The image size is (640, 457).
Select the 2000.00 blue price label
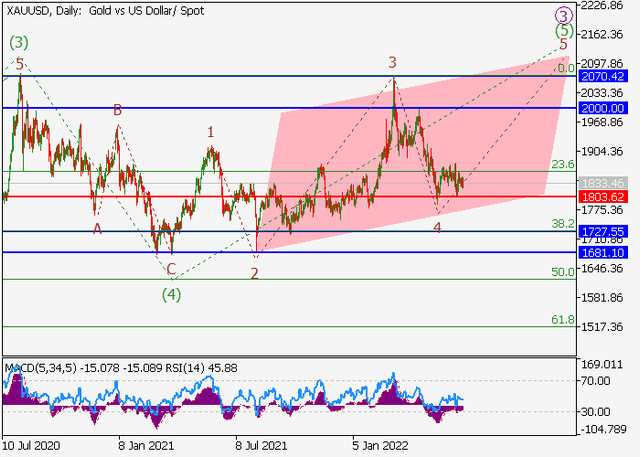pyautogui.click(x=602, y=108)
